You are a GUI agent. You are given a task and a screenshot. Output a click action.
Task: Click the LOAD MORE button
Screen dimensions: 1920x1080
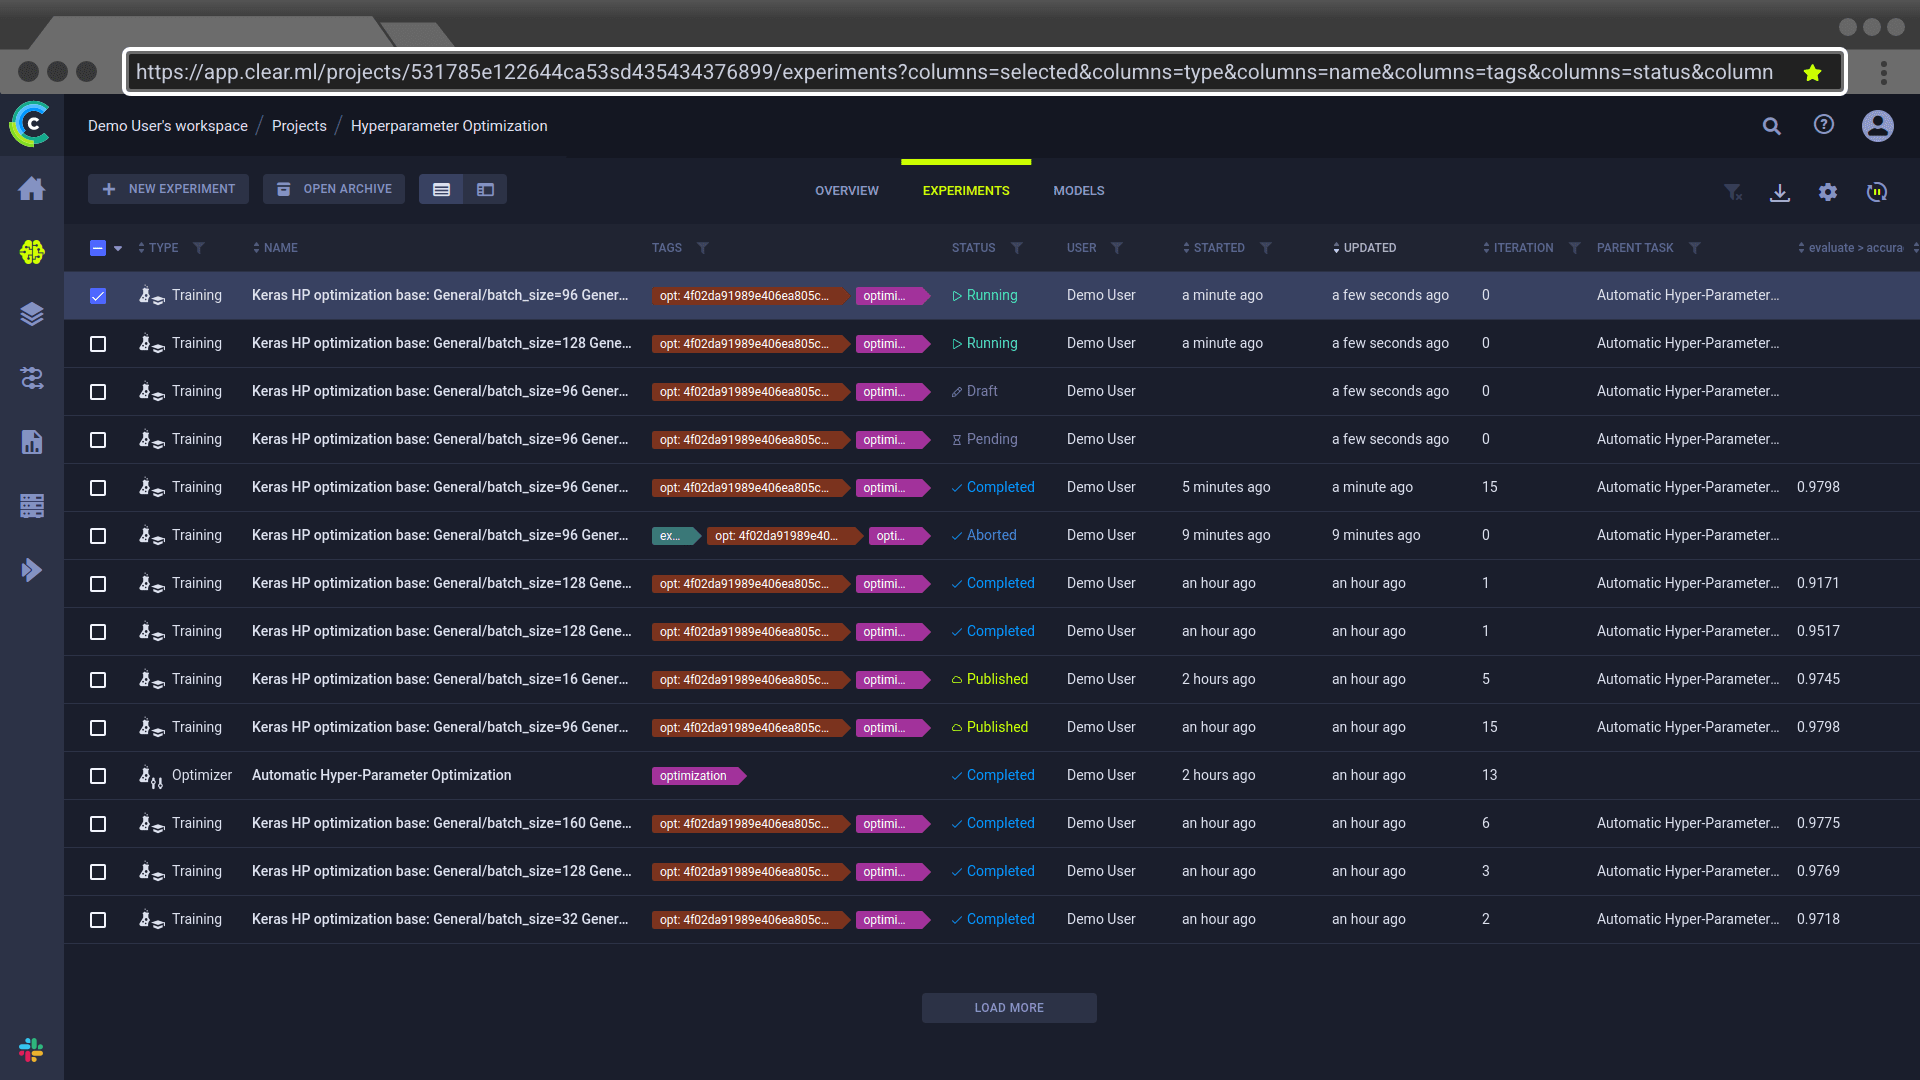click(x=1007, y=1007)
